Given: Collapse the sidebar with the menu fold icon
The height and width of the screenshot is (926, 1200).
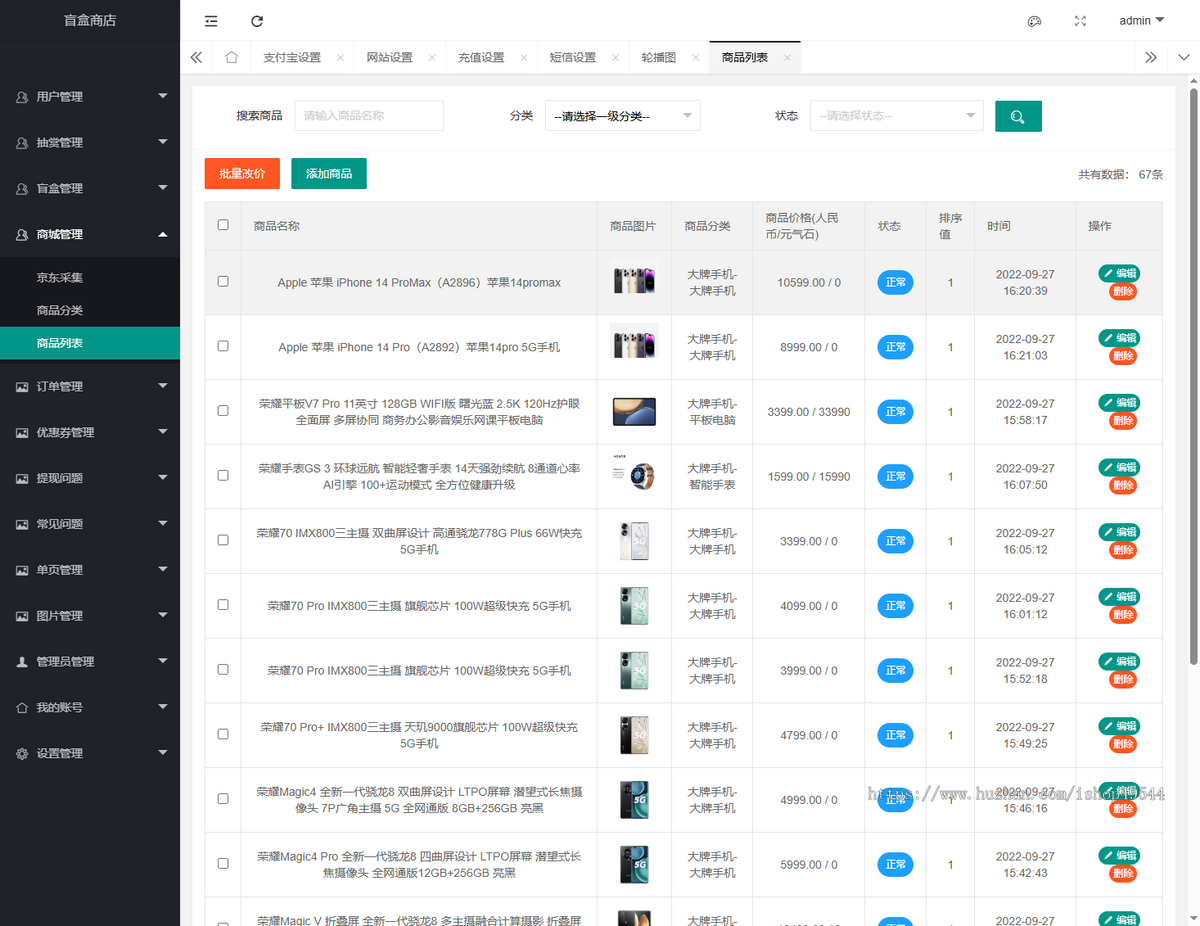Looking at the screenshot, I should point(211,21).
